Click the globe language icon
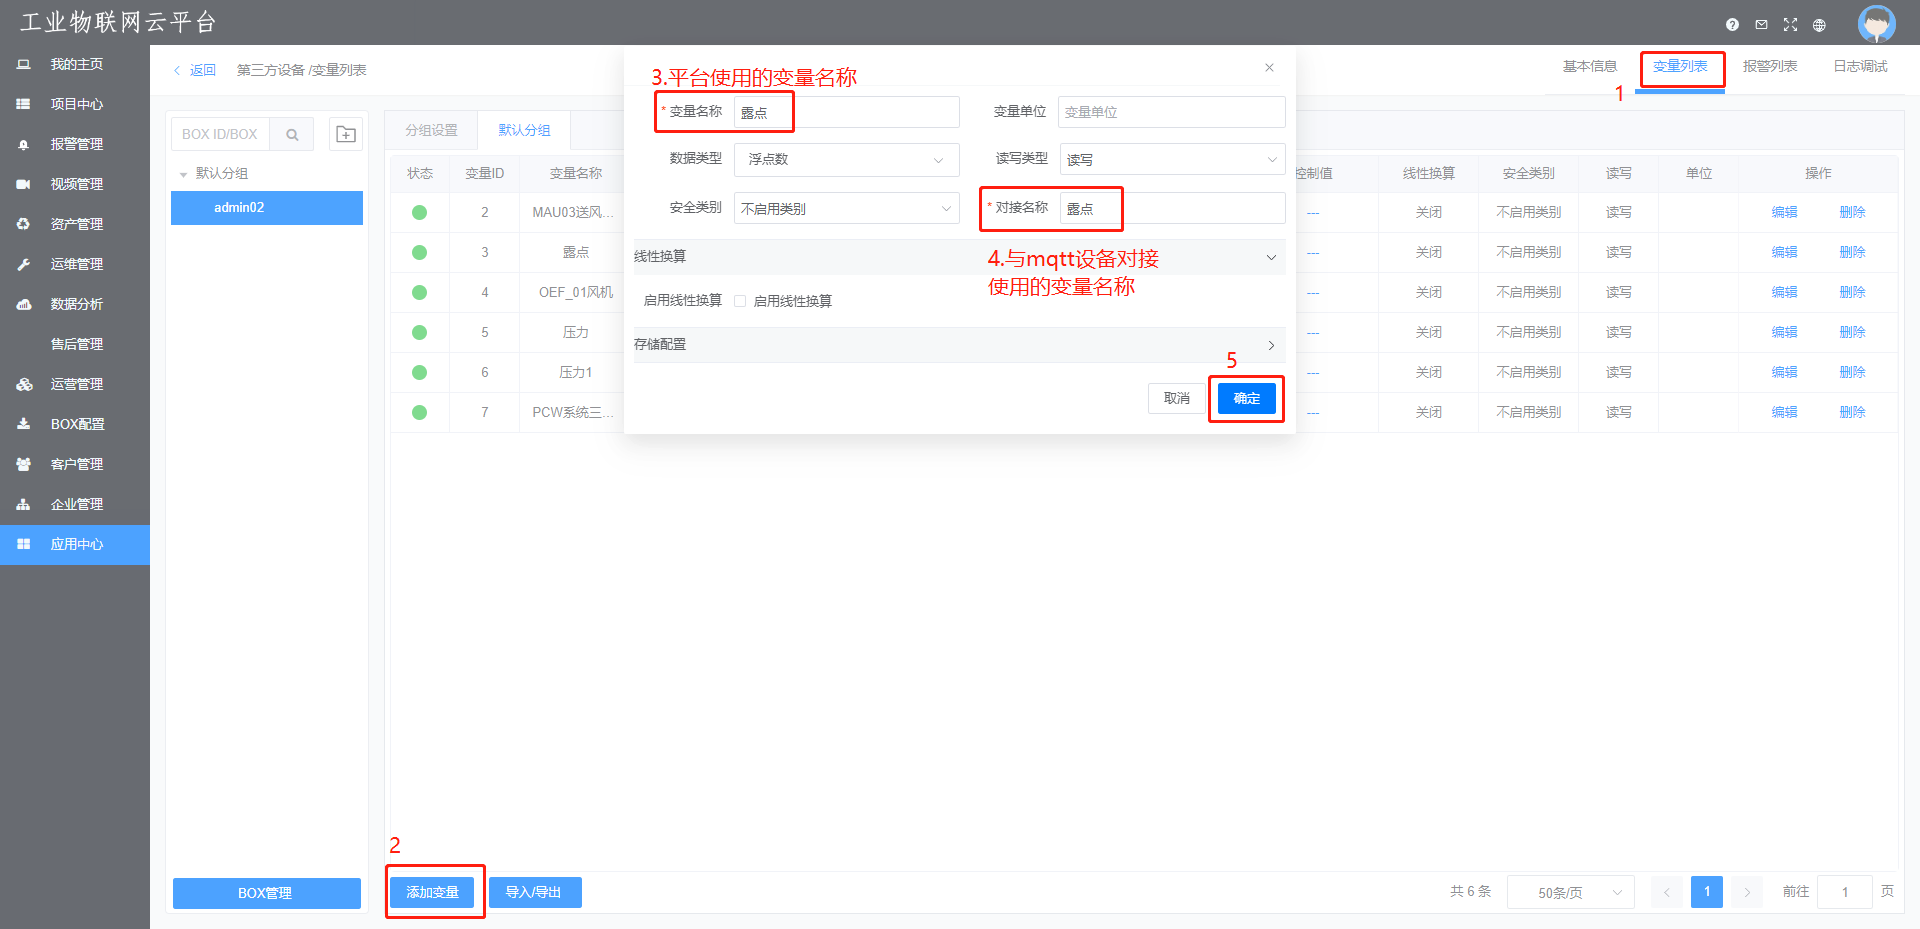 point(1819,25)
